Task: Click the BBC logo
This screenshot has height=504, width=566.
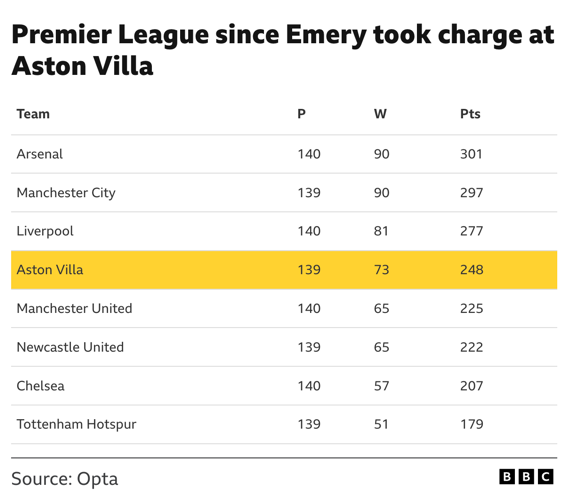Action: 526,477
